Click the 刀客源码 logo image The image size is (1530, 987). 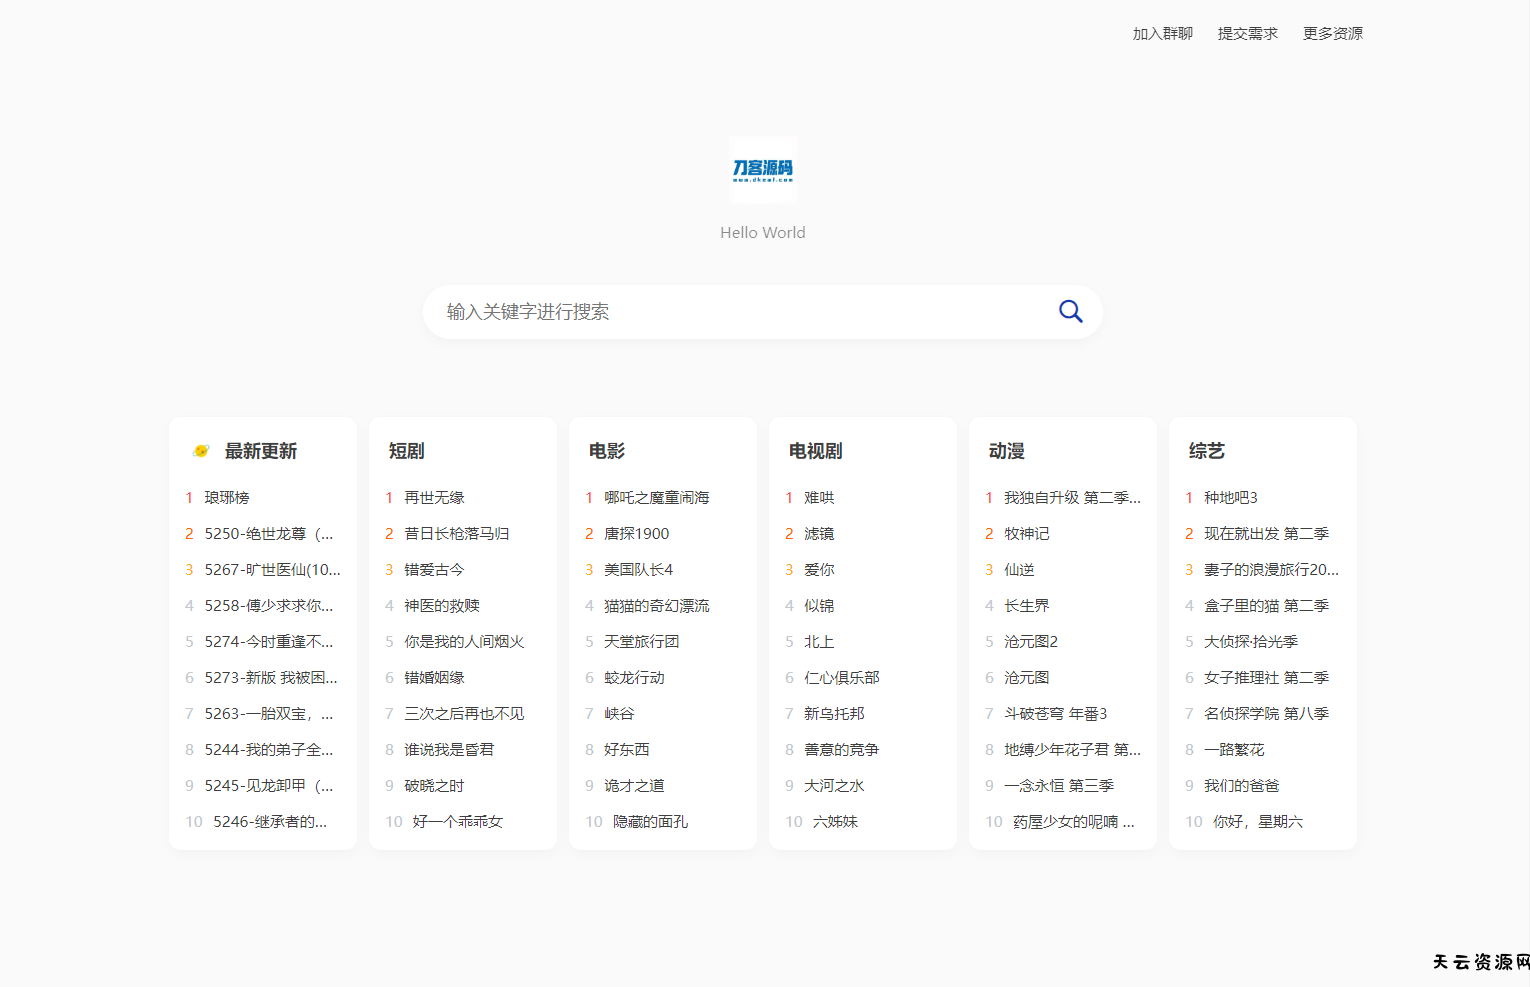point(762,169)
